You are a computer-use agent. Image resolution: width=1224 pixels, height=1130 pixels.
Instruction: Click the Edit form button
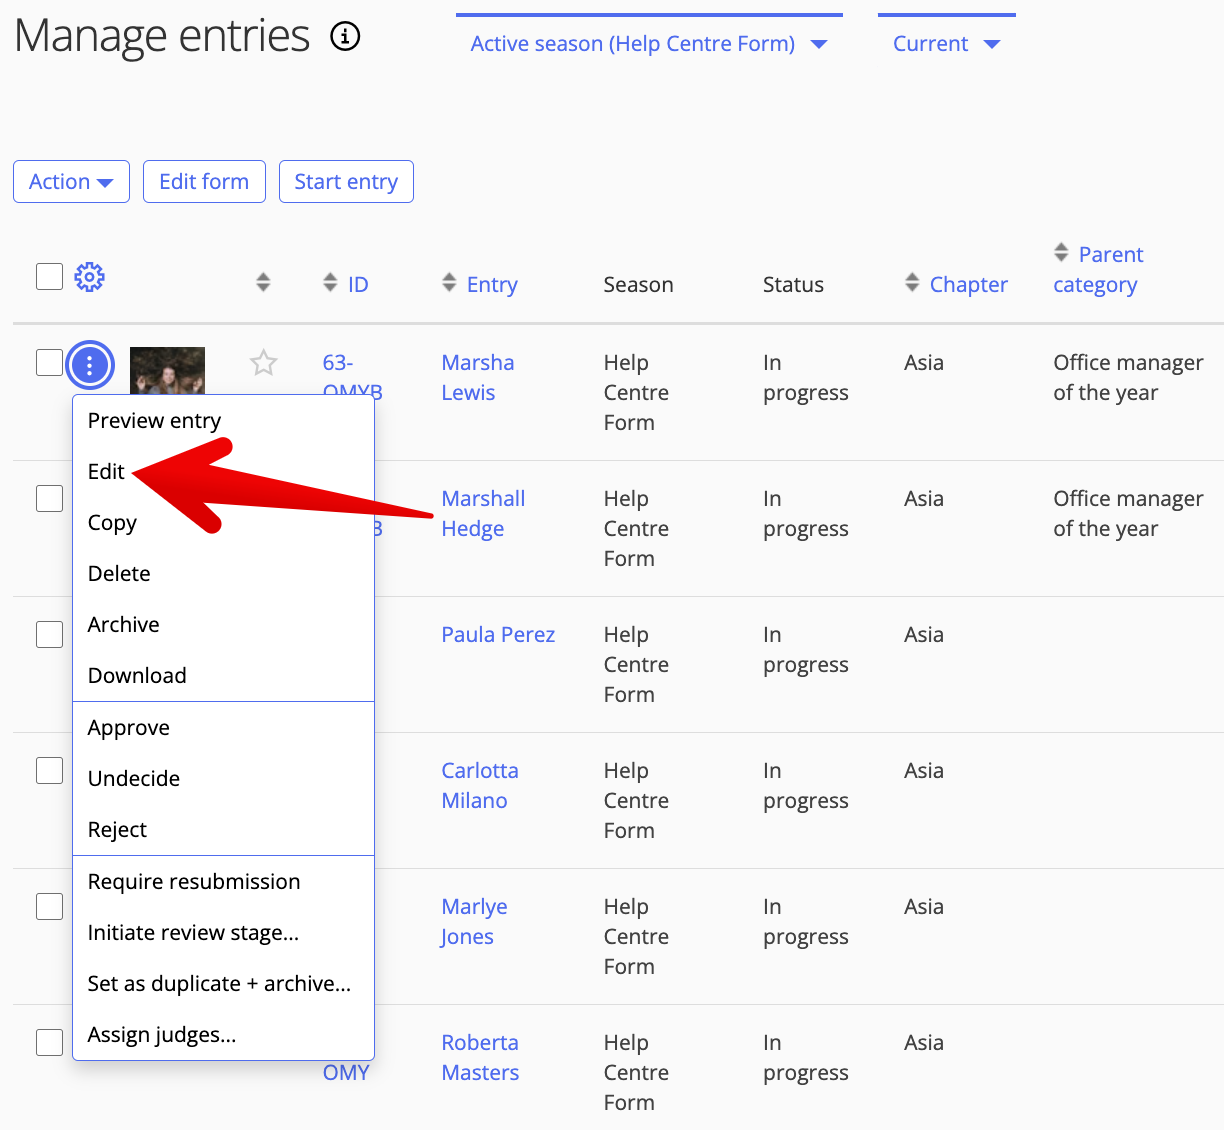point(204,182)
